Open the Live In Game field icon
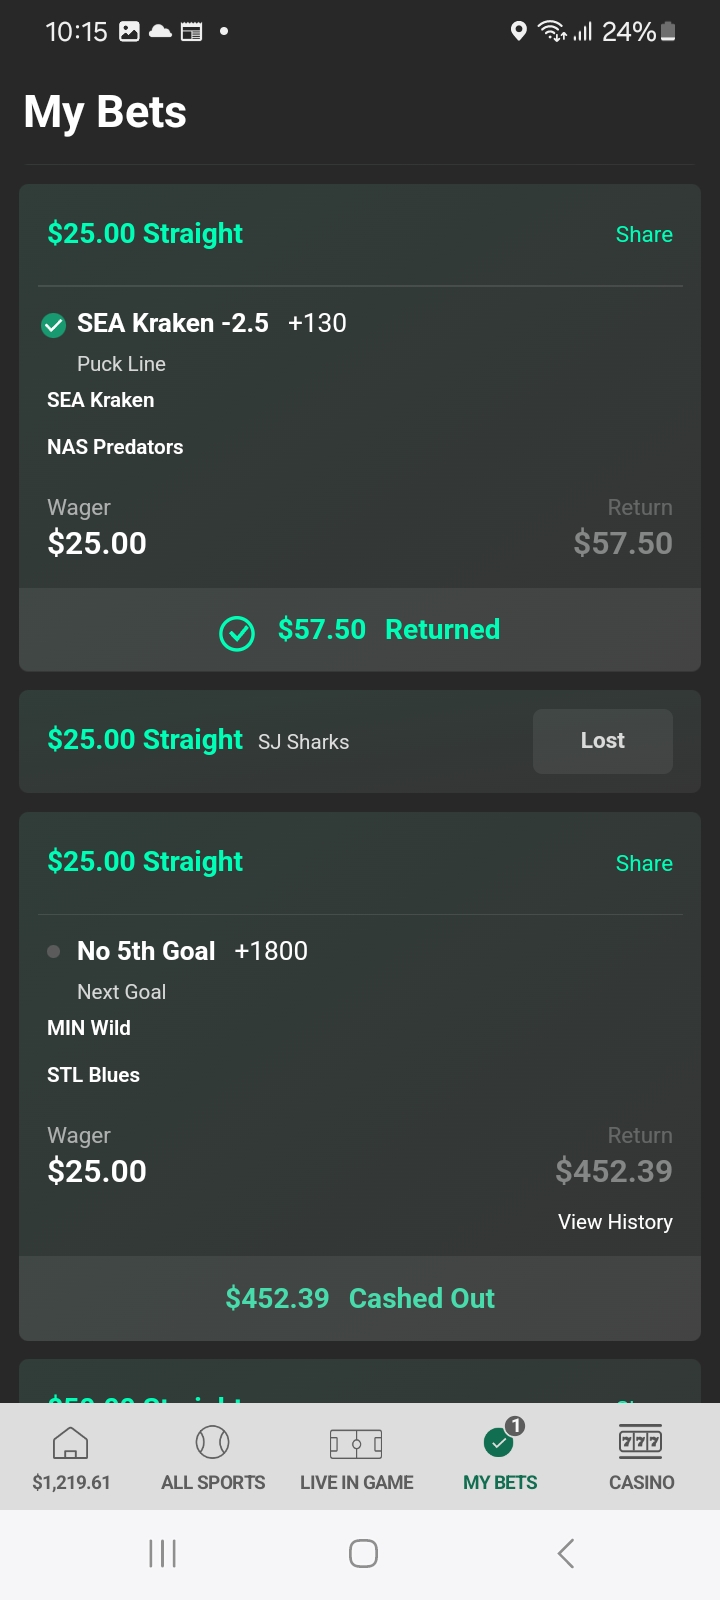 (x=356, y=1443)
